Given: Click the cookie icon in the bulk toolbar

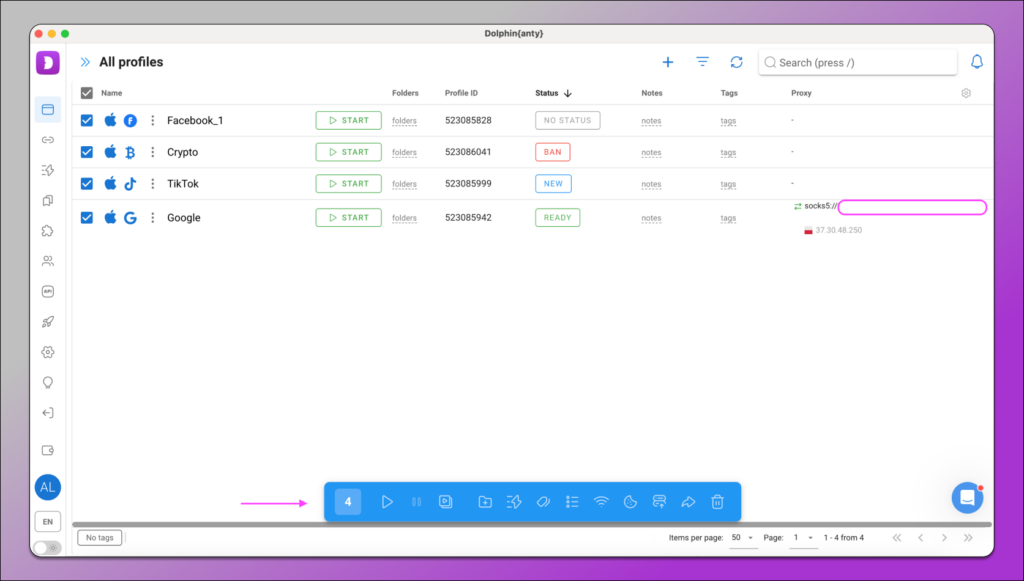Looking at the screenshot, I should coord(630,502).
